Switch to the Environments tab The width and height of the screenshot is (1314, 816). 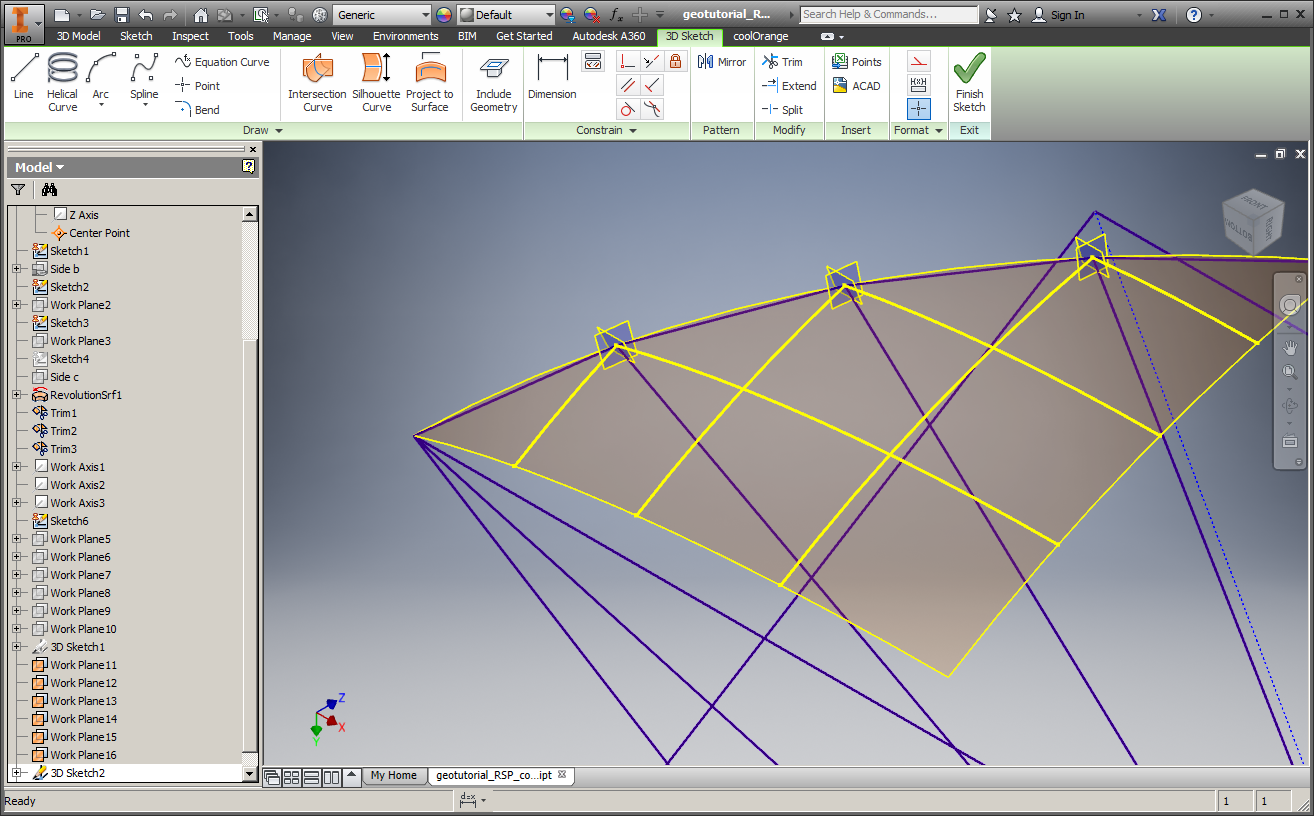point(406,36)
